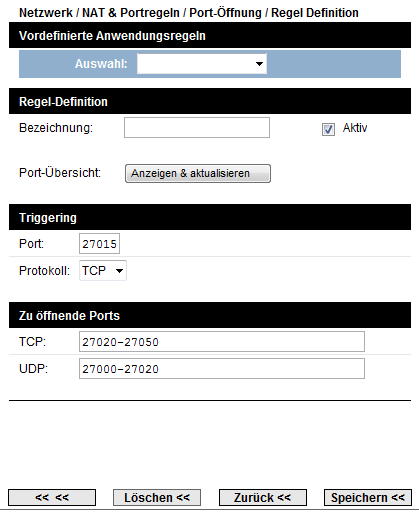Click Anzeigen & aktualisieren button
Screen dimensions: 419x512
click(198, 173)
